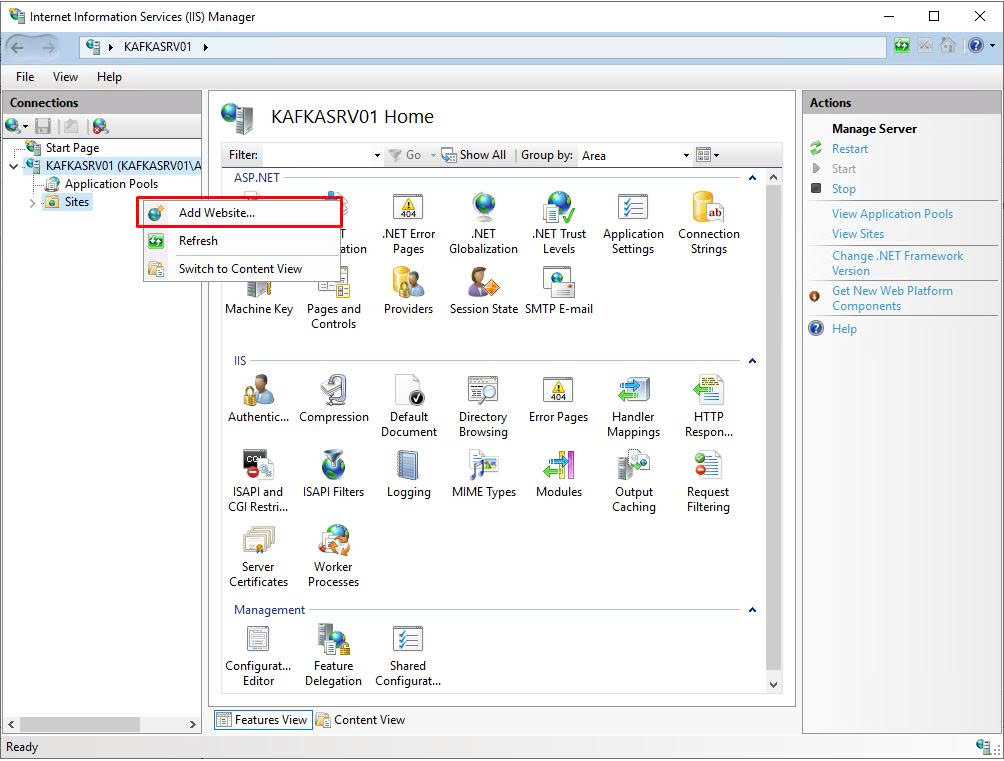Open ISAPI Filters feature
The width and height of the screenshot is (1004, 761).
[333, 475]
